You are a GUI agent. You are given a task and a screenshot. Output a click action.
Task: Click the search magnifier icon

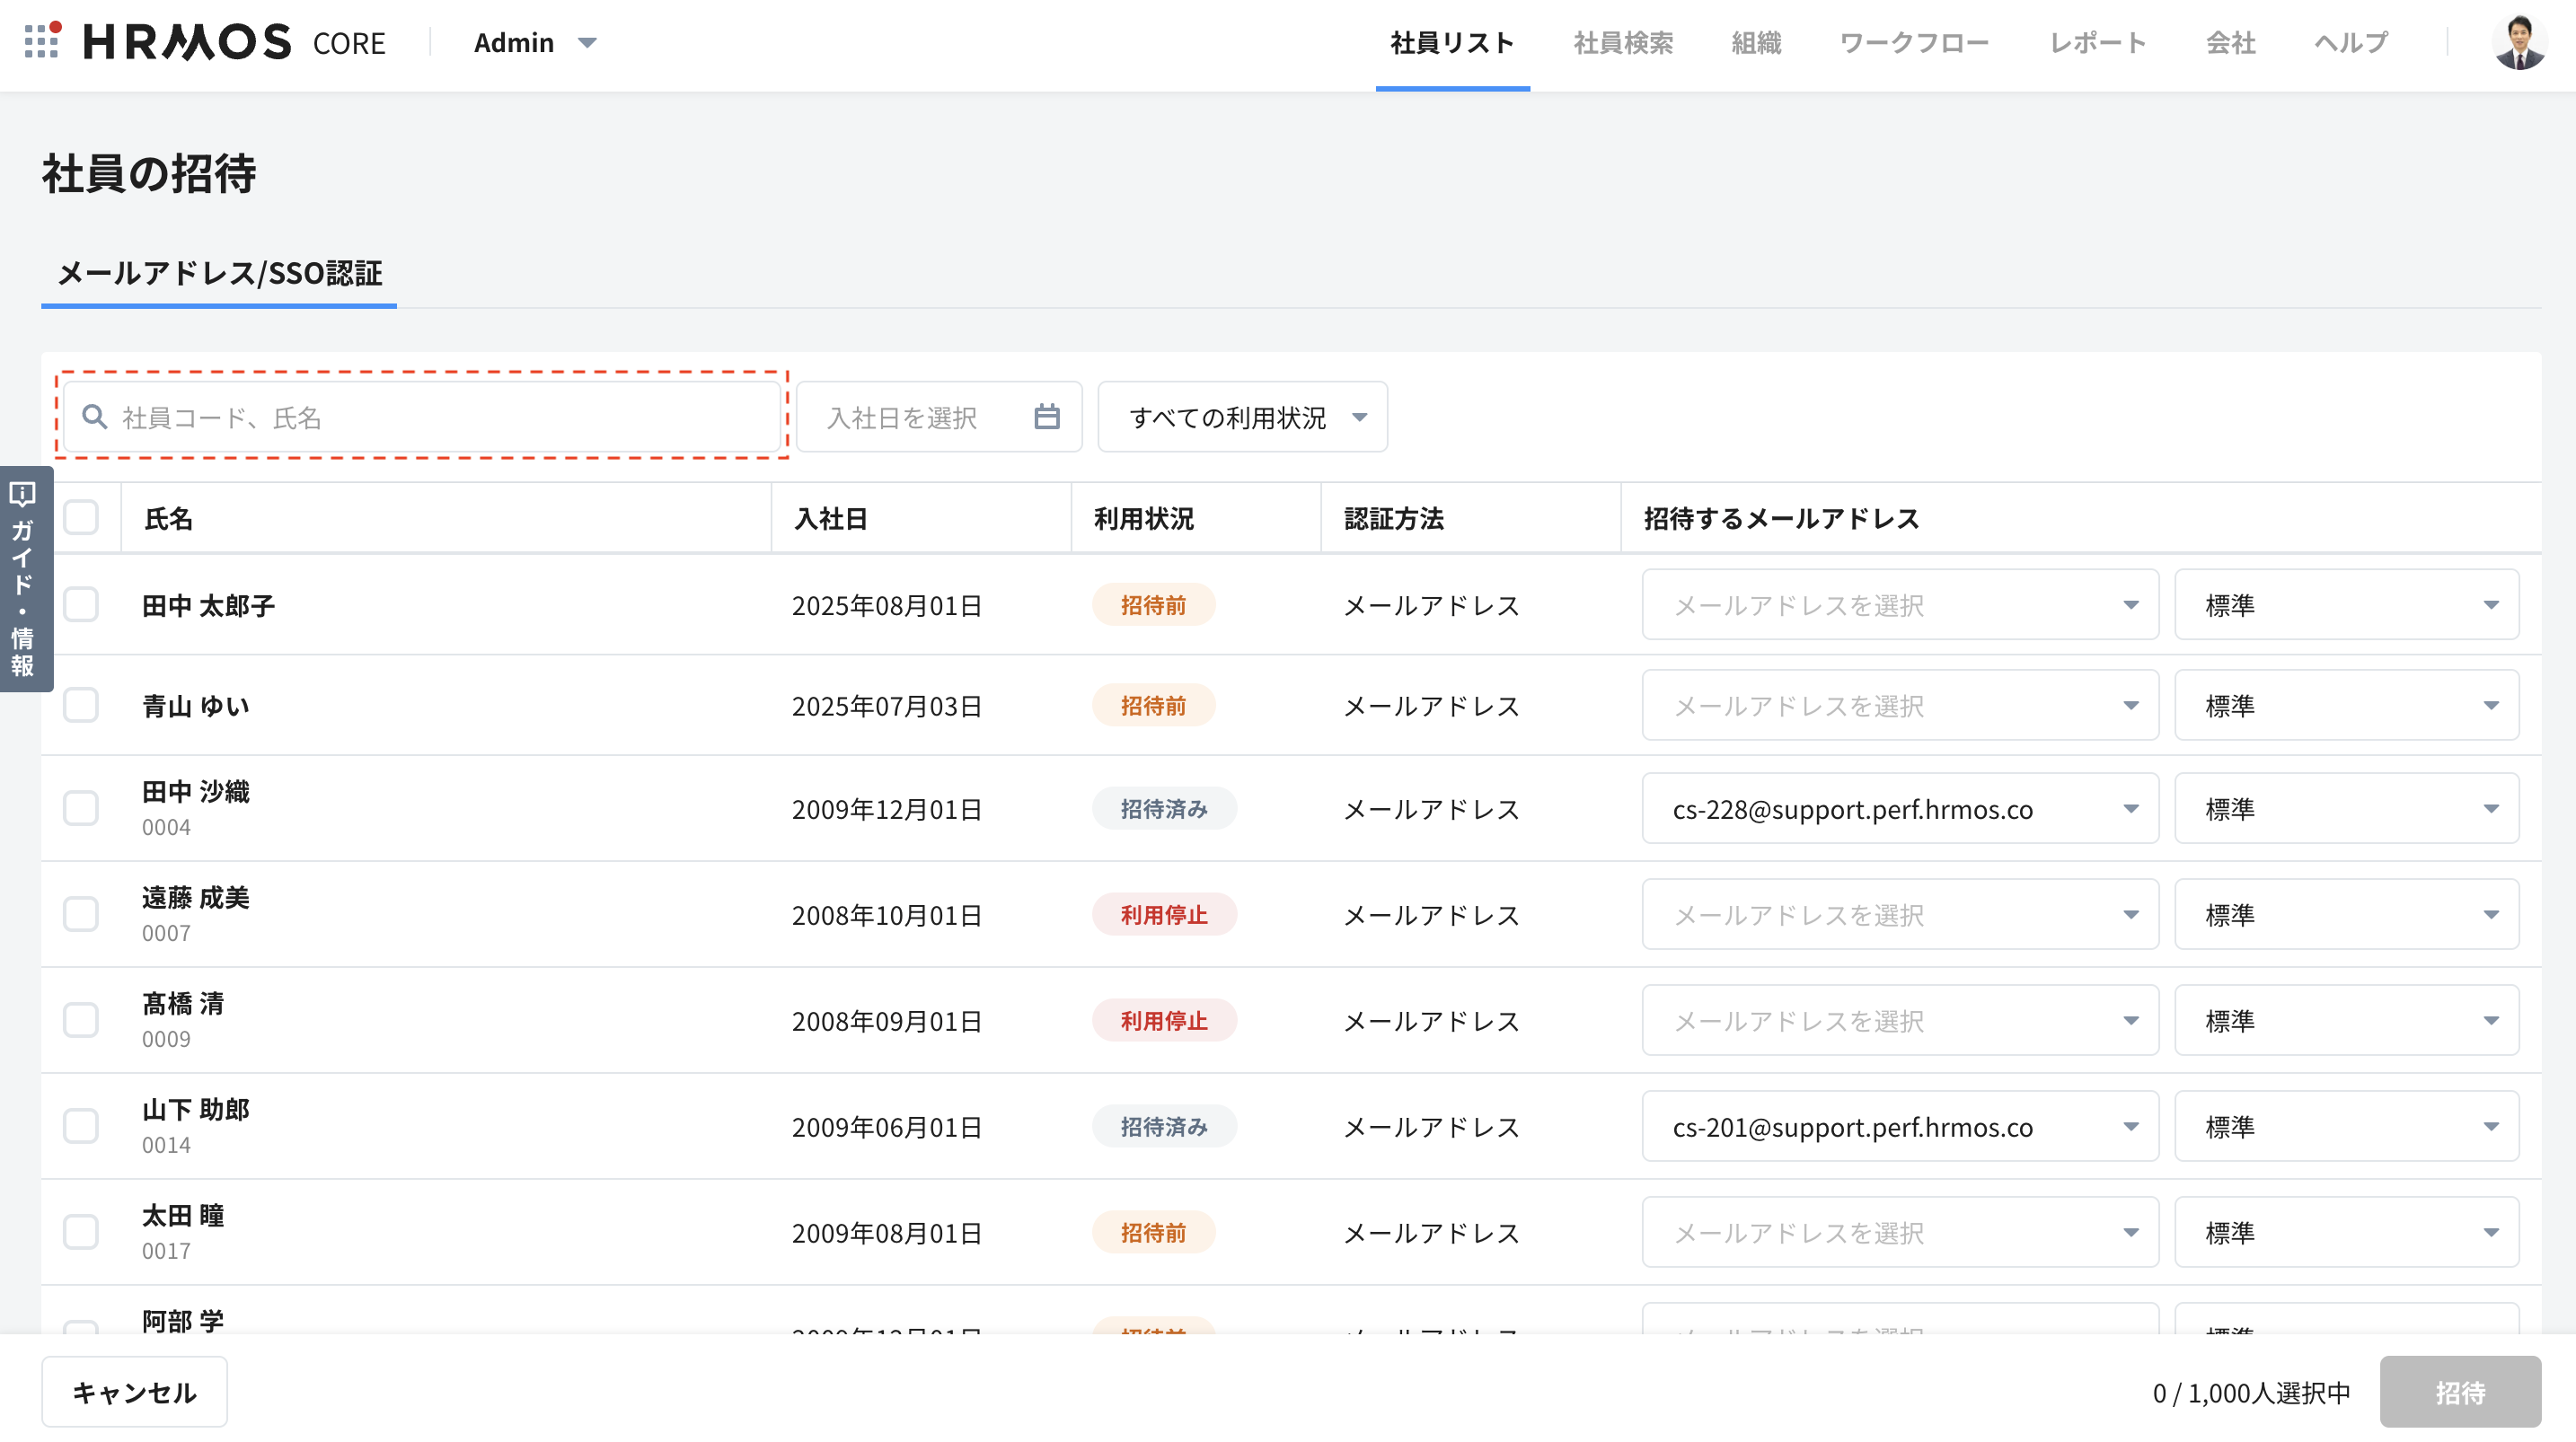pyautogui.click(x=95, y=417)
